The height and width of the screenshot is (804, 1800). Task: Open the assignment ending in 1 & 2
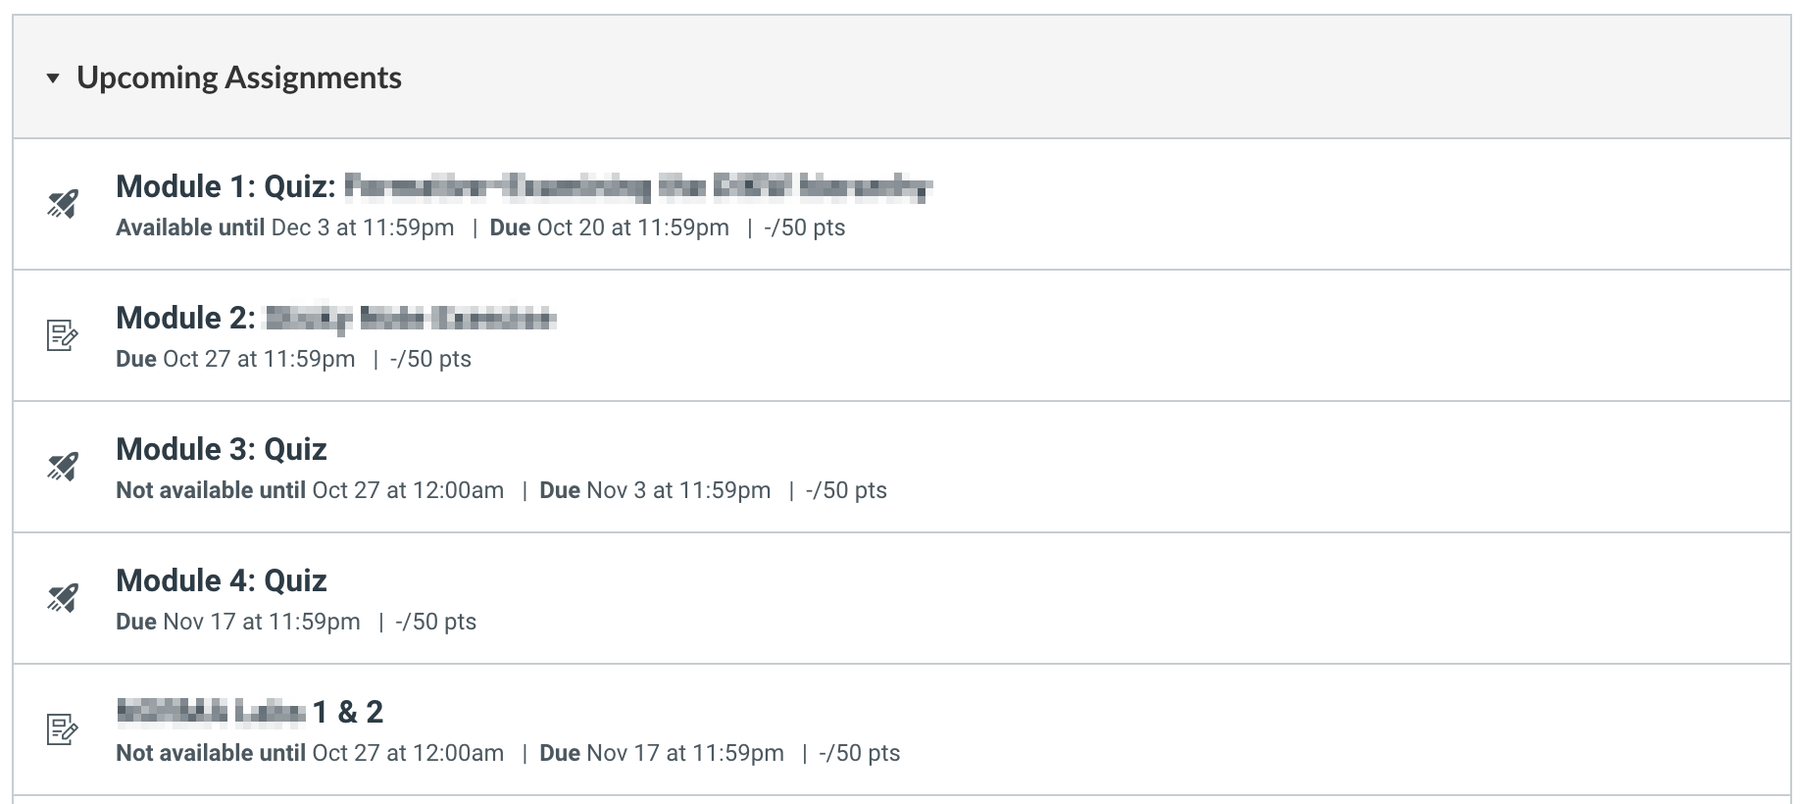249,712
